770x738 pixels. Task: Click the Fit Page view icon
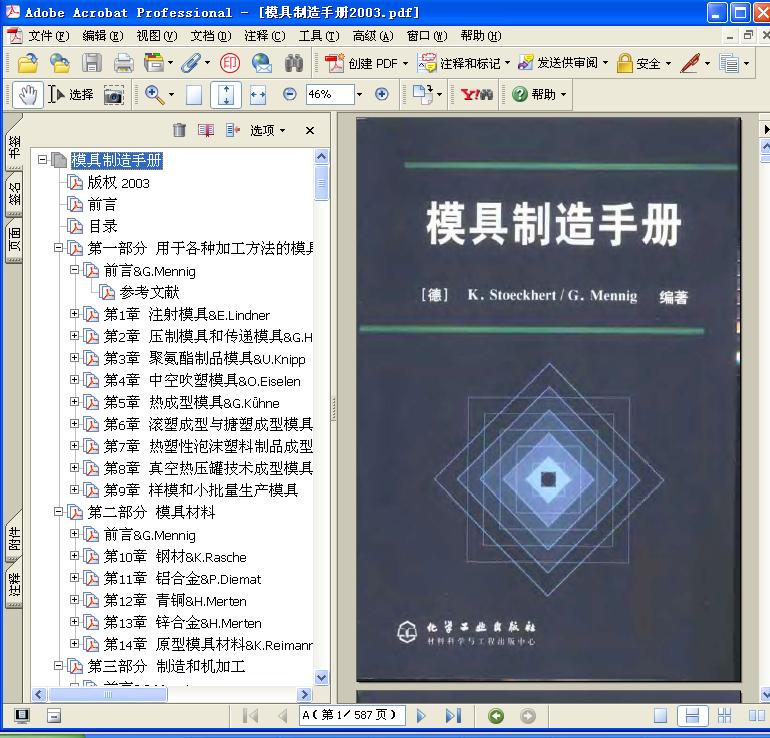coord(226,95)
